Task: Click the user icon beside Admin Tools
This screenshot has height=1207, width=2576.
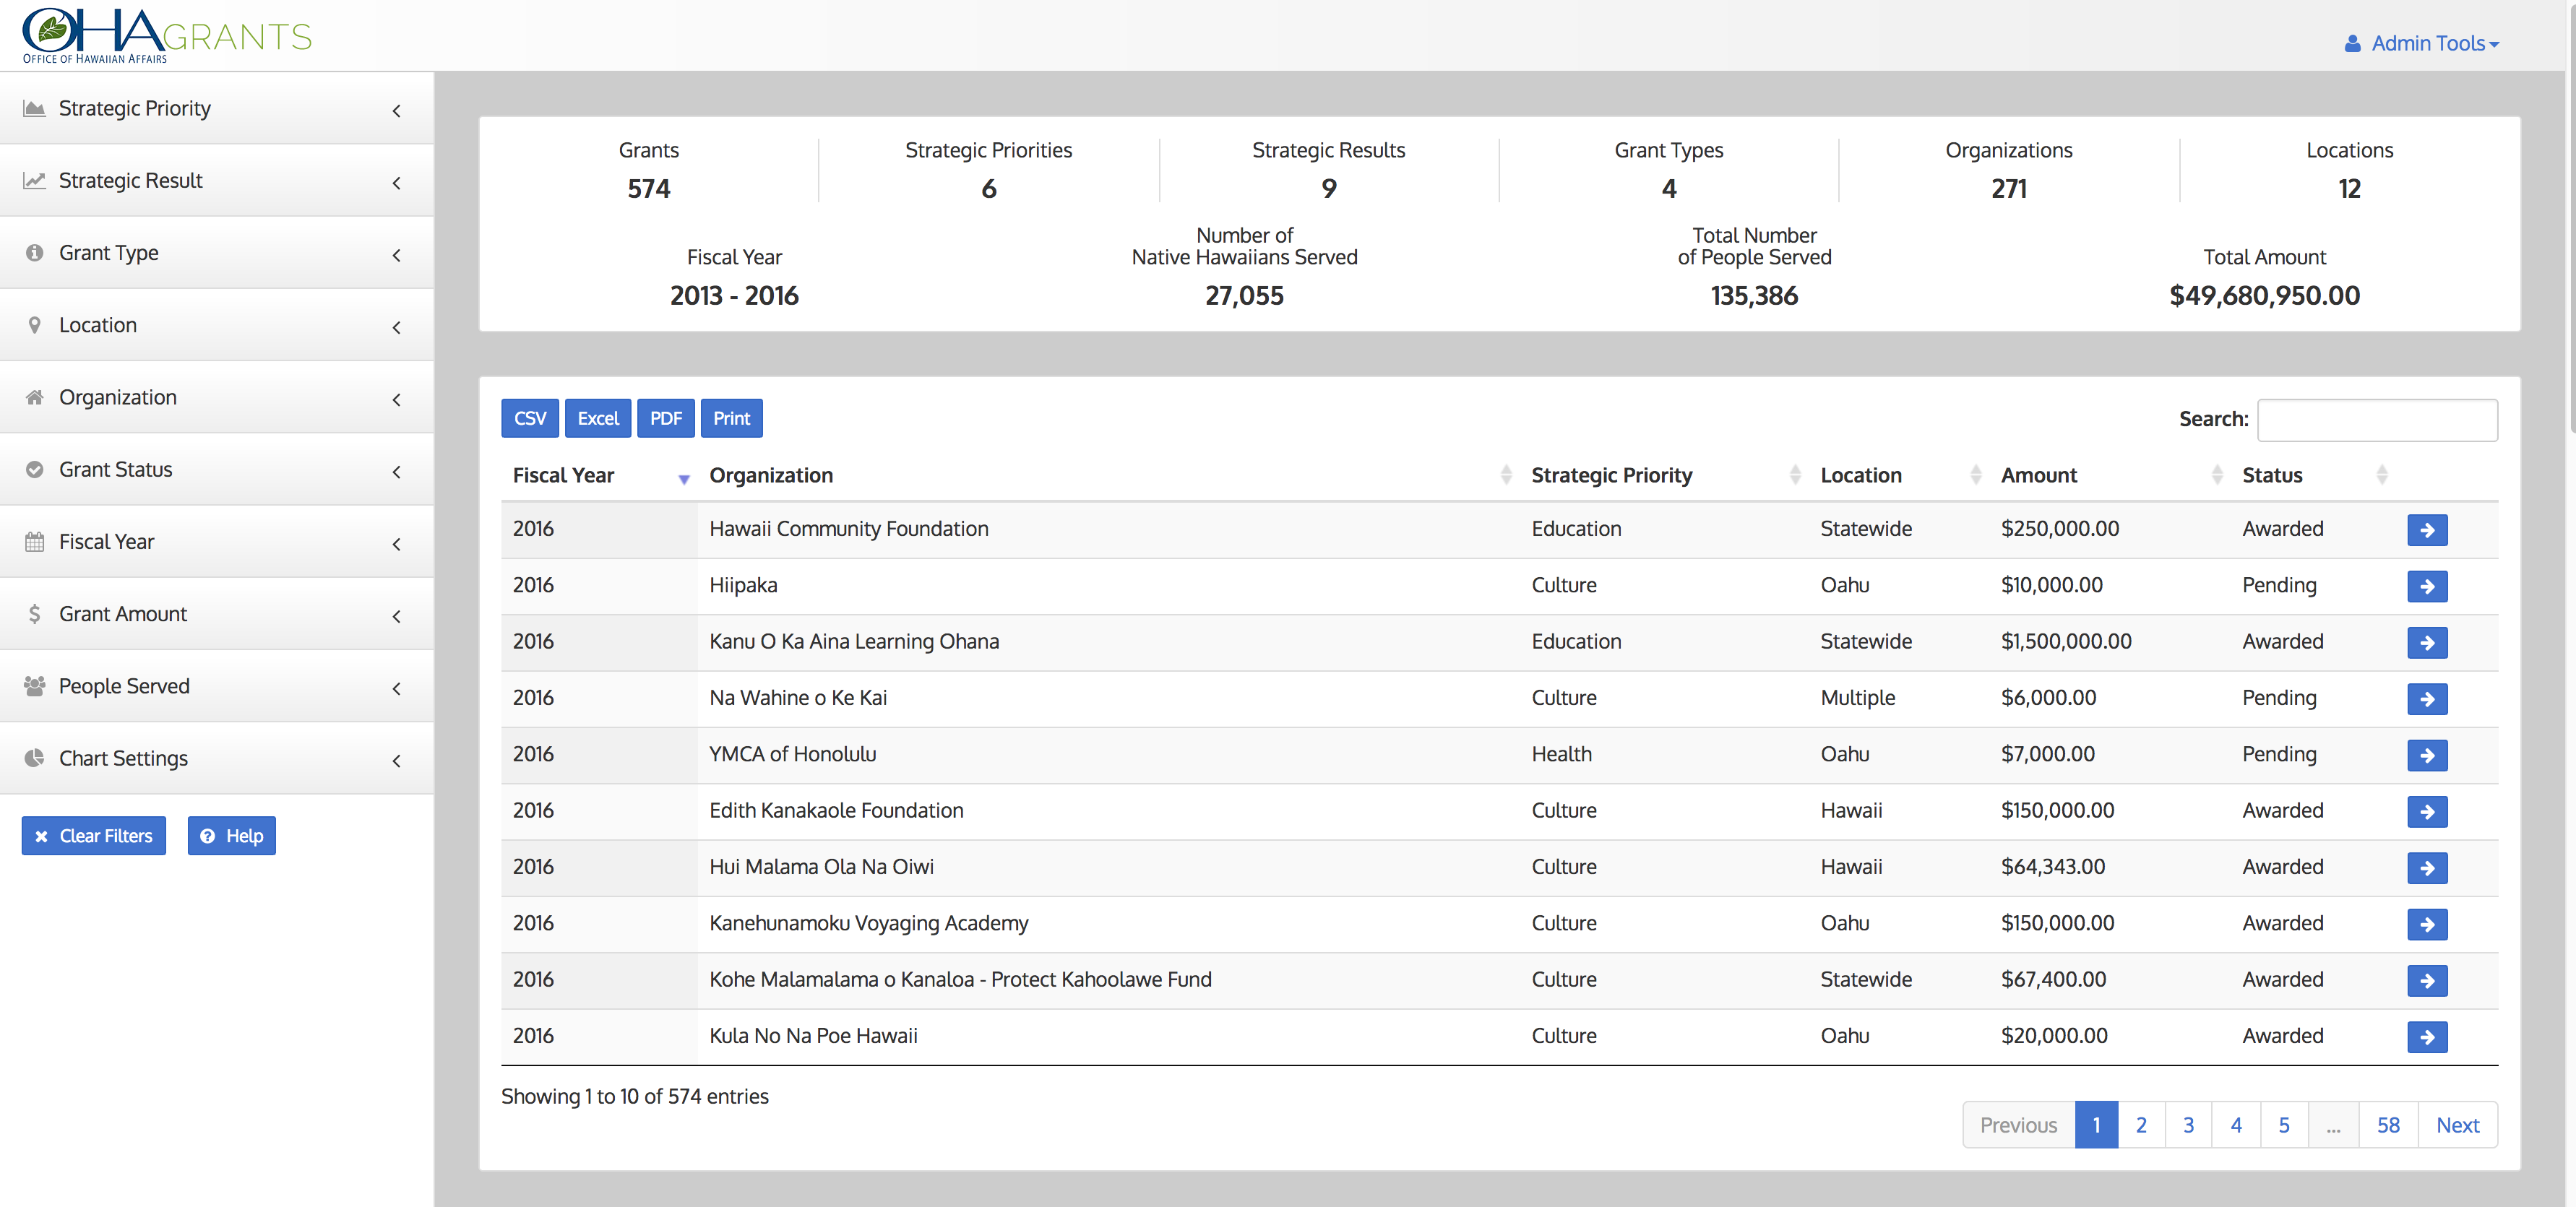Action: [2352, 44]
